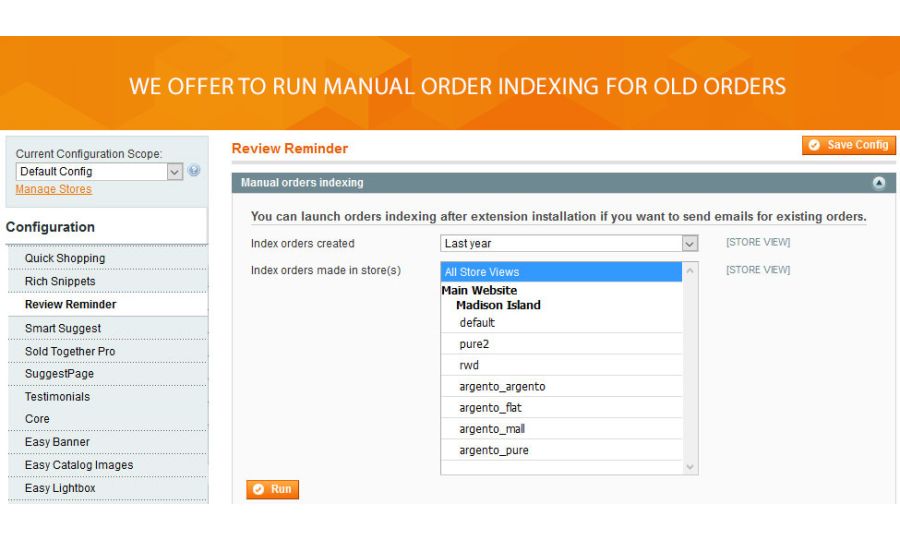
Task: Open Quick Shopping in the configuration menu
Action: (x=65, y=258)
